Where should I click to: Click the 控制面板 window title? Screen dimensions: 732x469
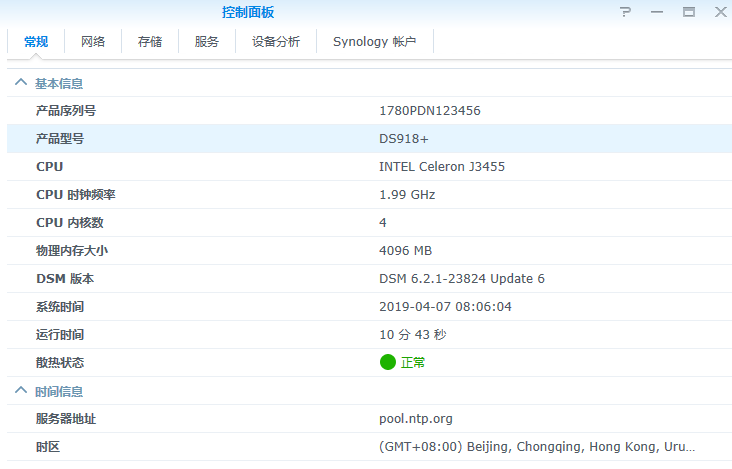pyautogui.click(x=248, y=12)
